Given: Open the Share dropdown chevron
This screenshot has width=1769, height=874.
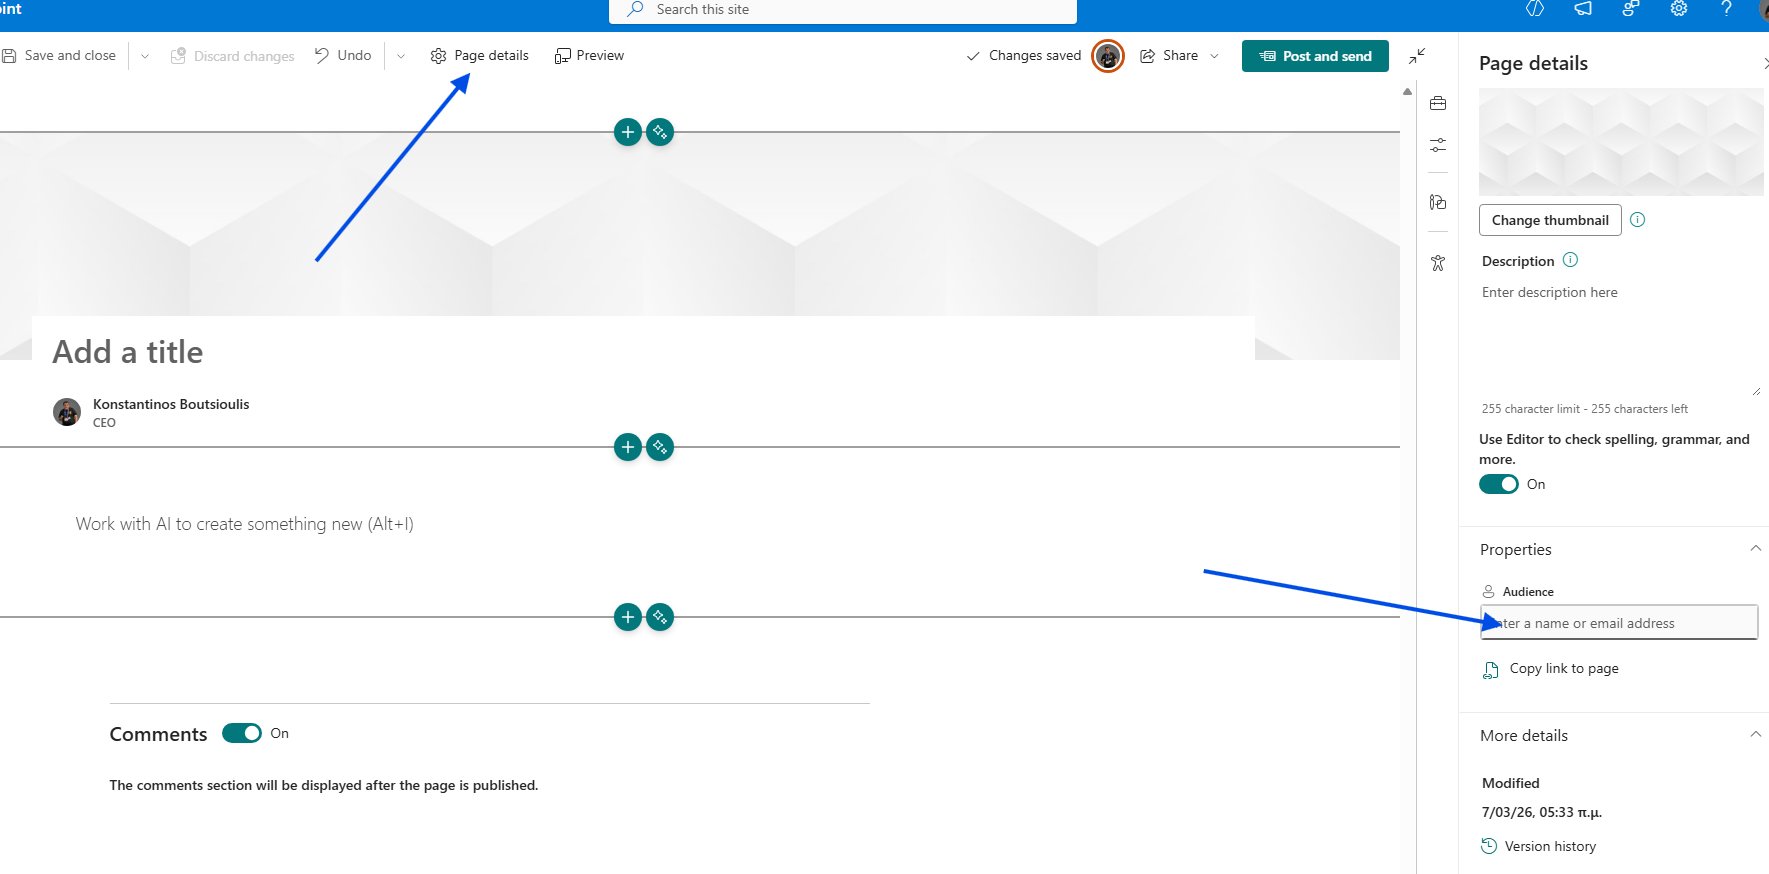Looking at the screenshot, I should click(1214, 56).
